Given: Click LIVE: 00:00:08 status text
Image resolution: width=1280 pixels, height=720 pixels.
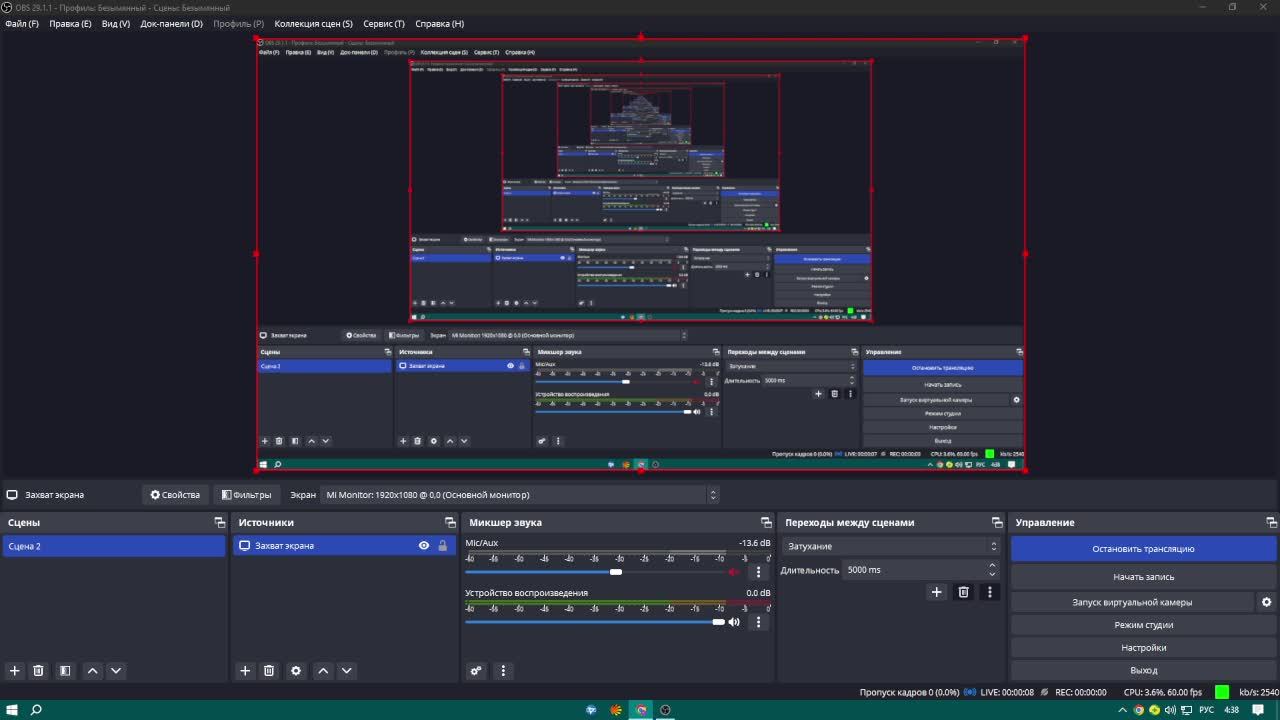Looking at the screenshot, I should (x=1006, y=692).
